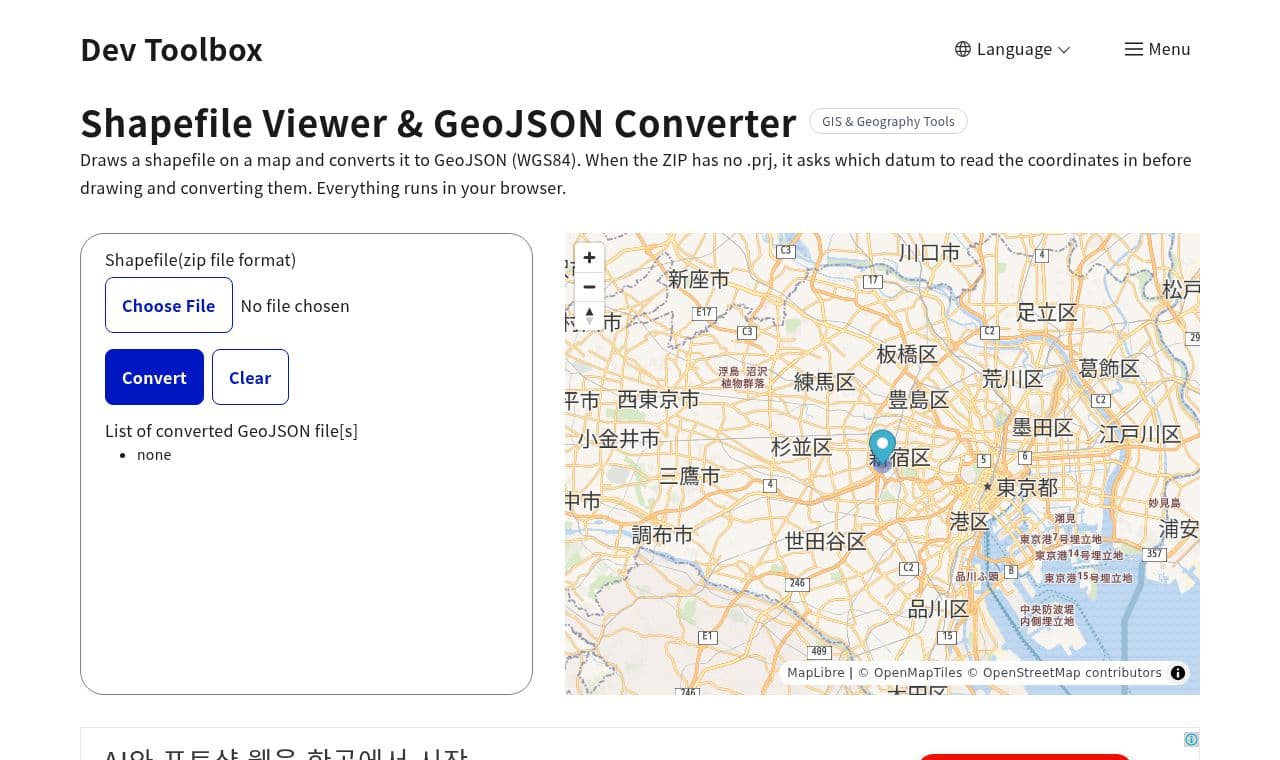Click the 'none' list item

coord(154,455)
